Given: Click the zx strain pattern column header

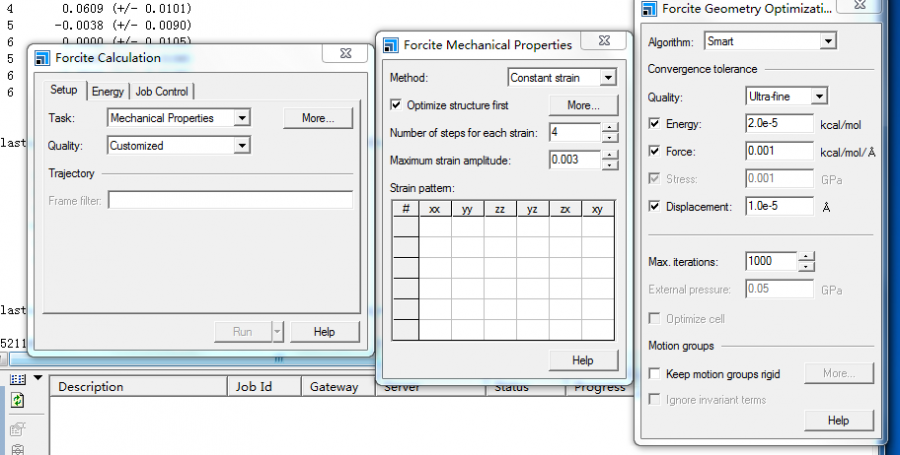Looking at the screenshot, I should 565,209.
